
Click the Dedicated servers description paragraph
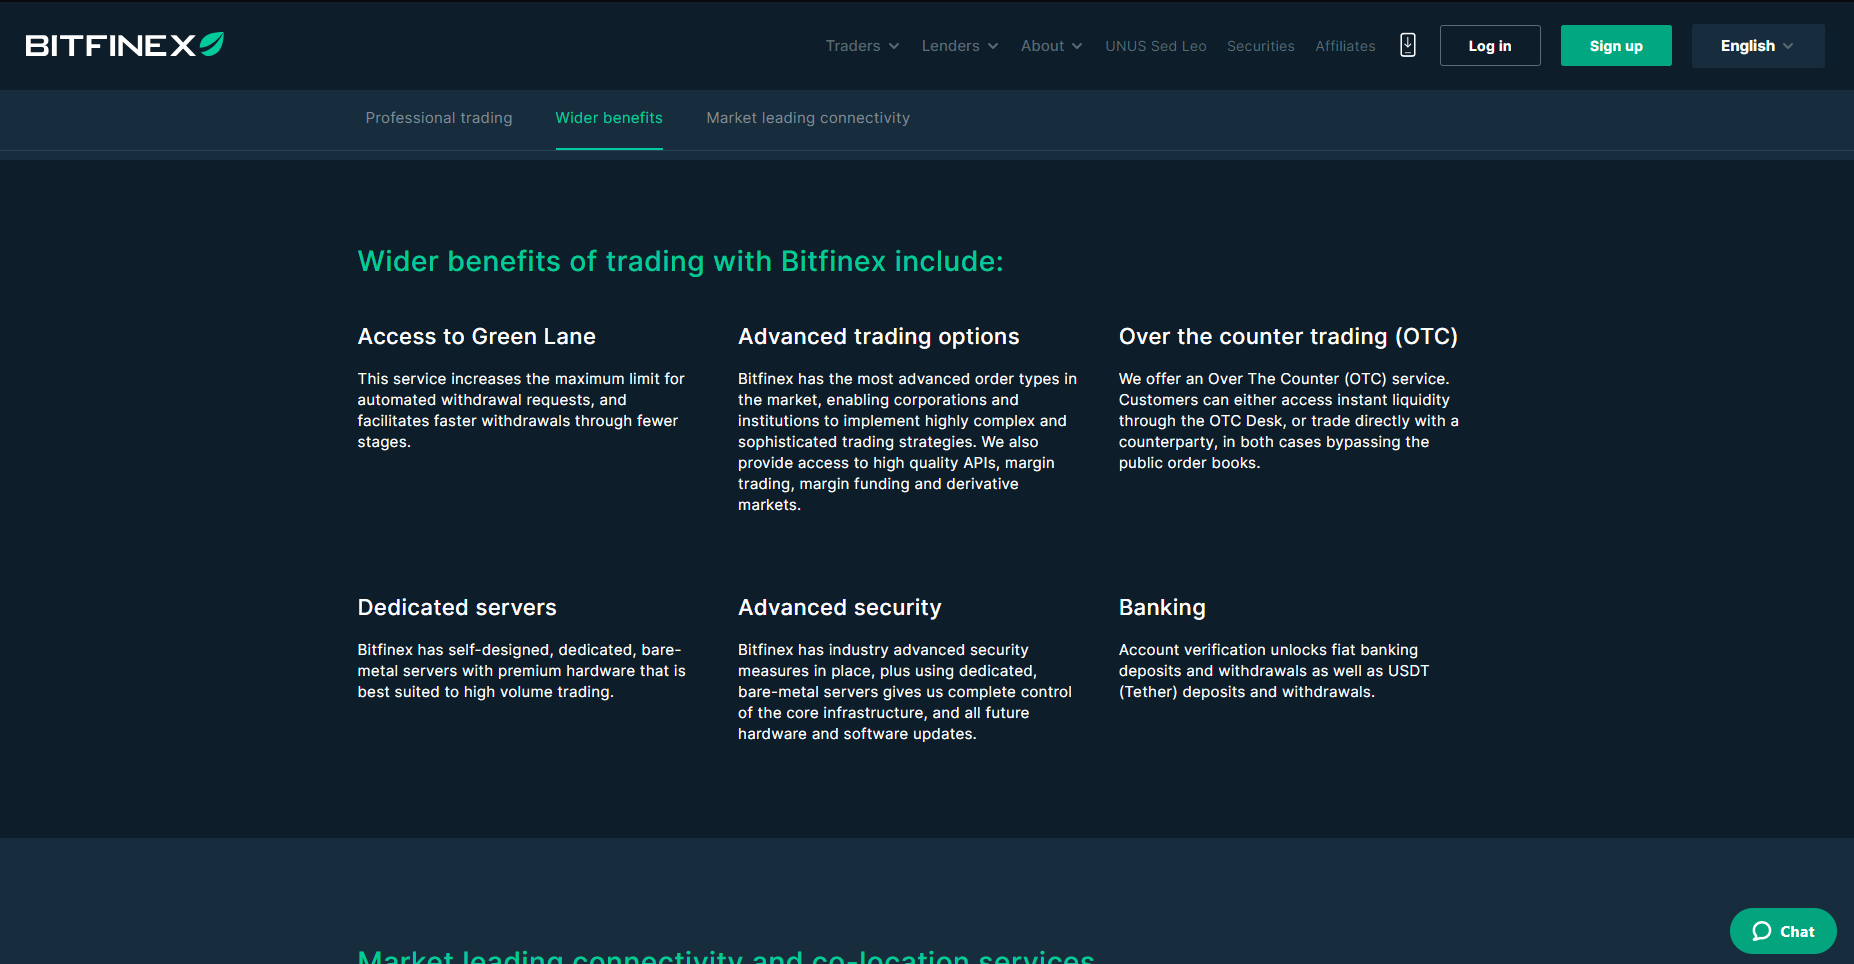(x=521, y=671)
